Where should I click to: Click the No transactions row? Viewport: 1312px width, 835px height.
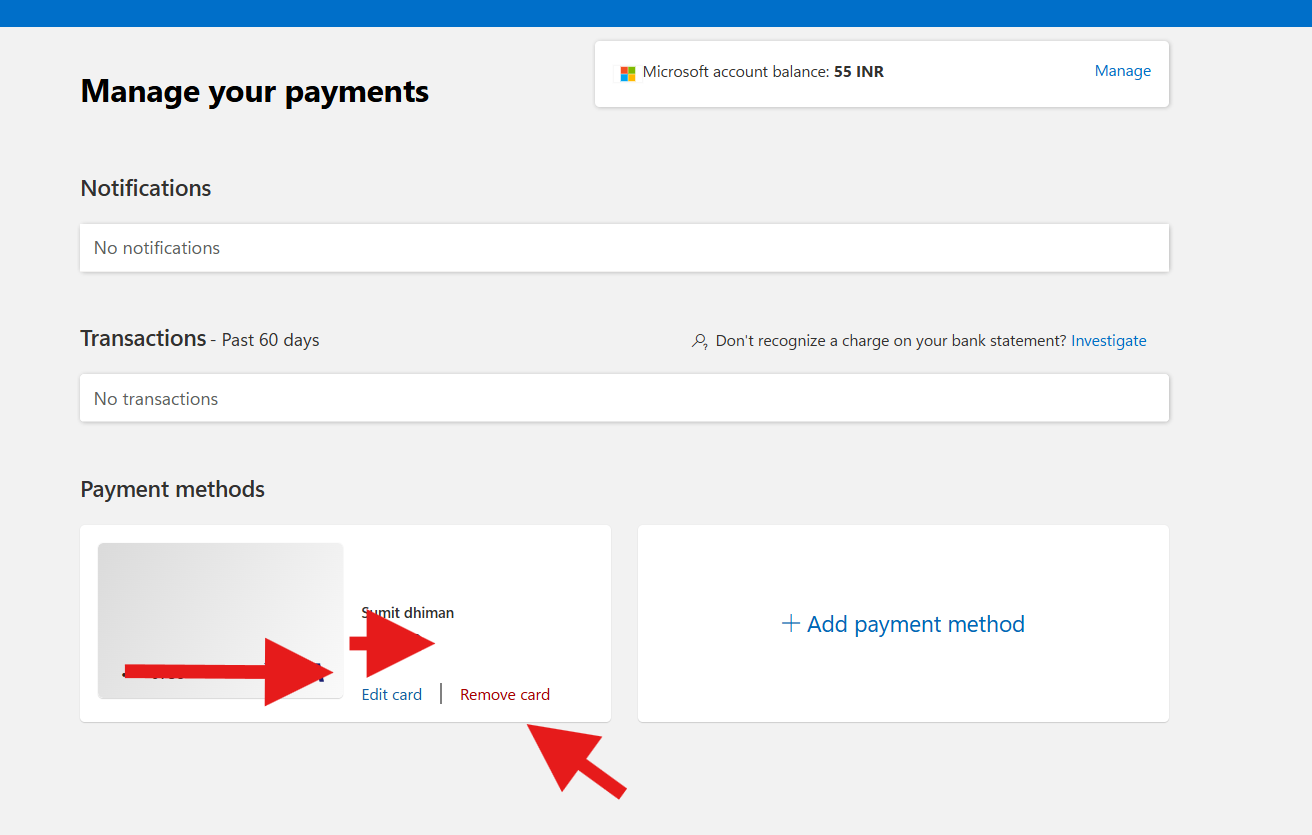624,398
